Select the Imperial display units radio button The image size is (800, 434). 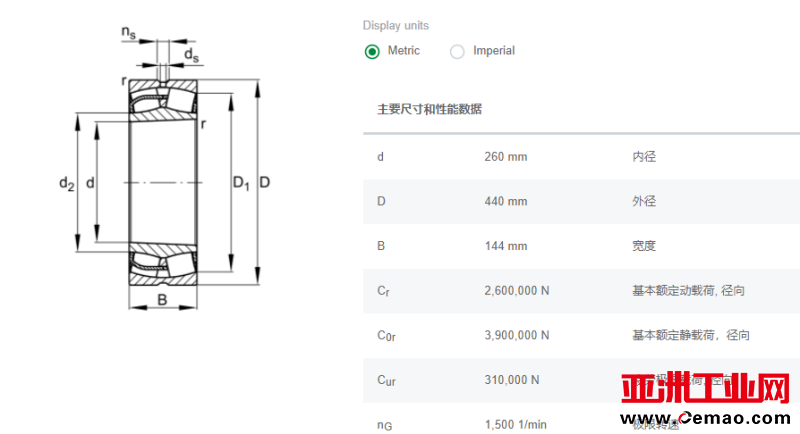pos(457,52)
